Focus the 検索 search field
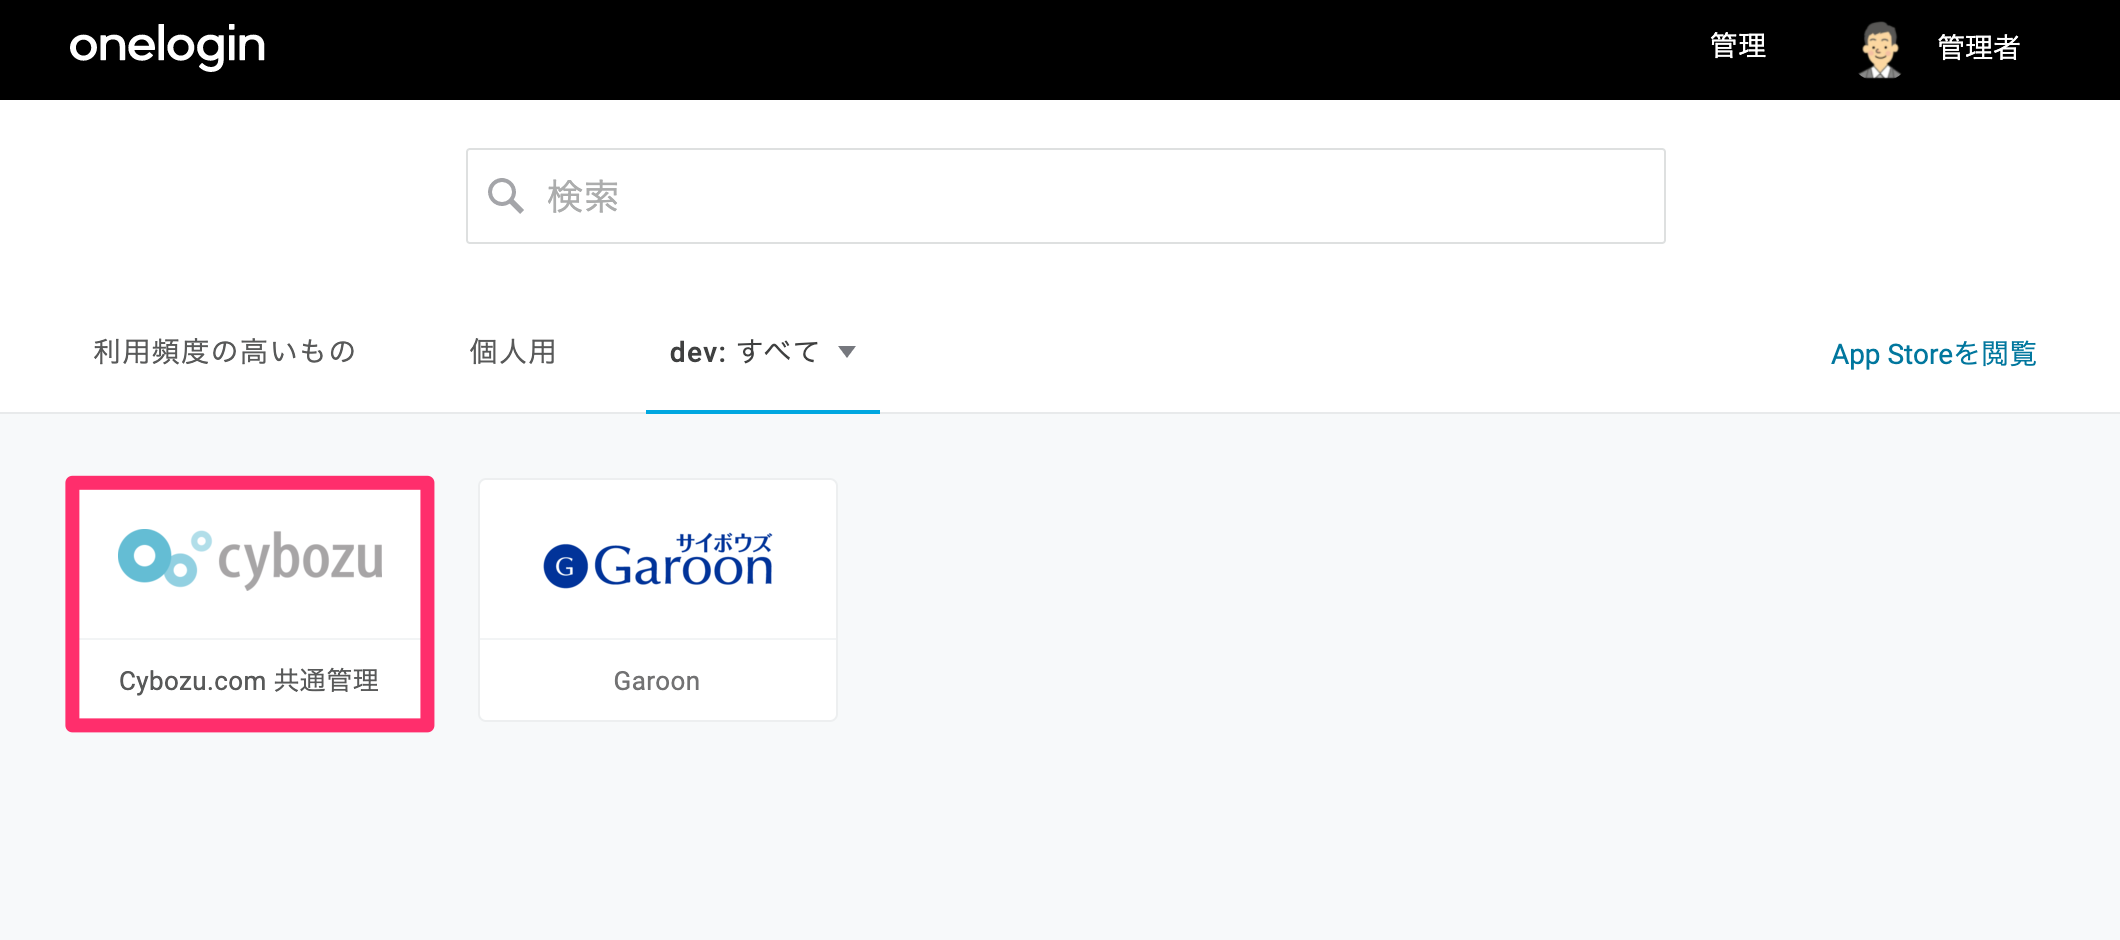Image resolution: width=2120 pixels, height=940 pixels. pos(1065,196)
